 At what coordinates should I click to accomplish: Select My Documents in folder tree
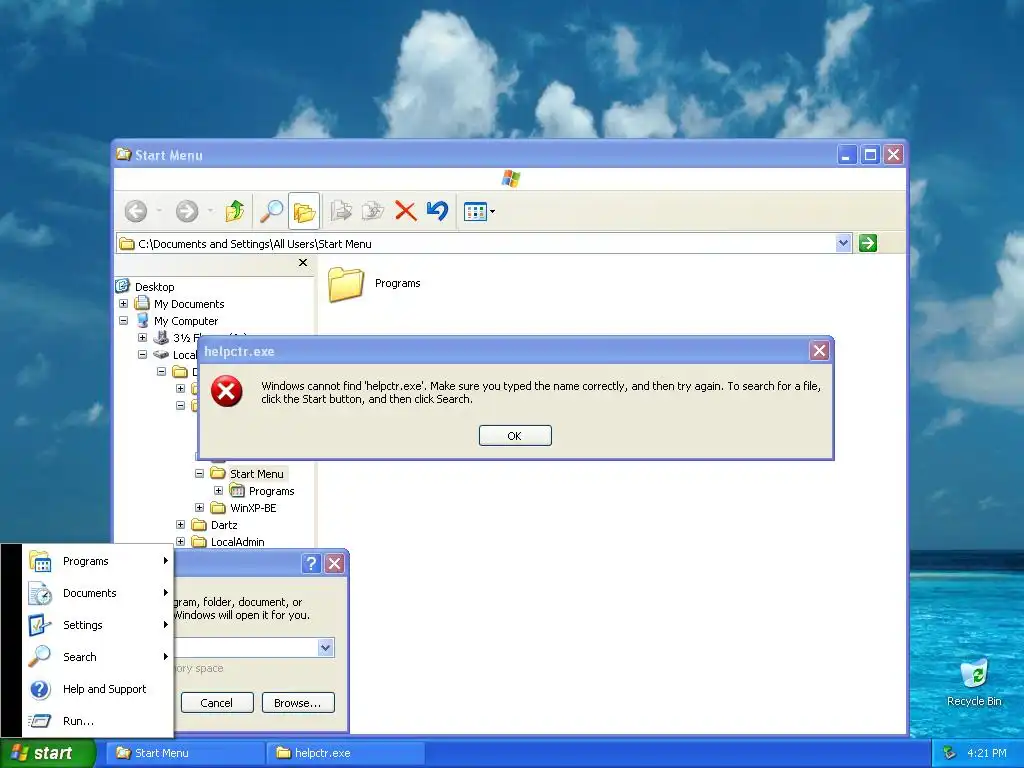[189, 304]
